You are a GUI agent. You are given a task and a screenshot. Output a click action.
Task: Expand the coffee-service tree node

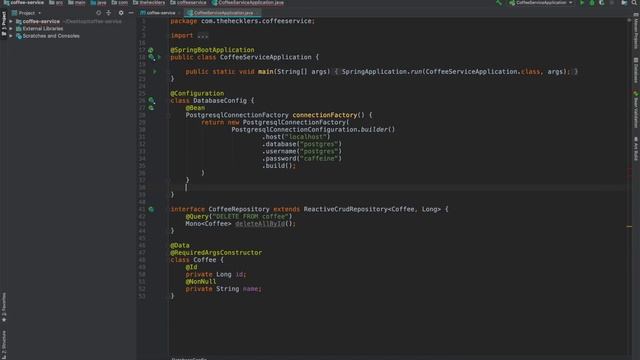tap(11, 21)
